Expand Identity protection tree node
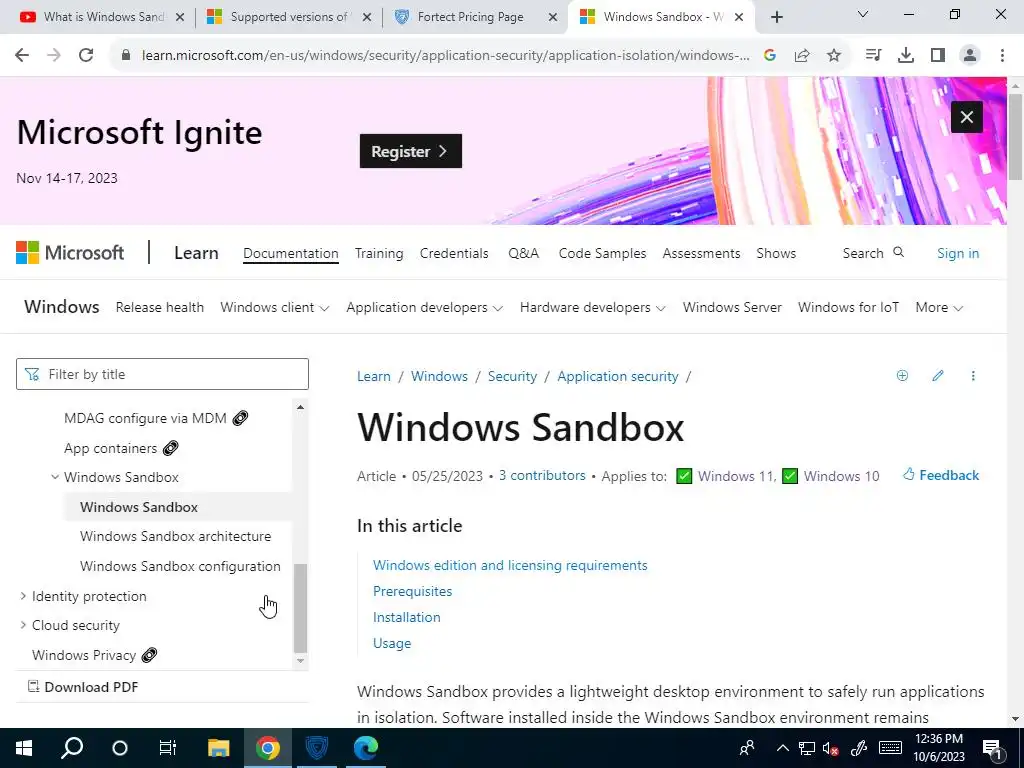The height and width of the screenshot is (768, 1024). [x=23, y=596]
